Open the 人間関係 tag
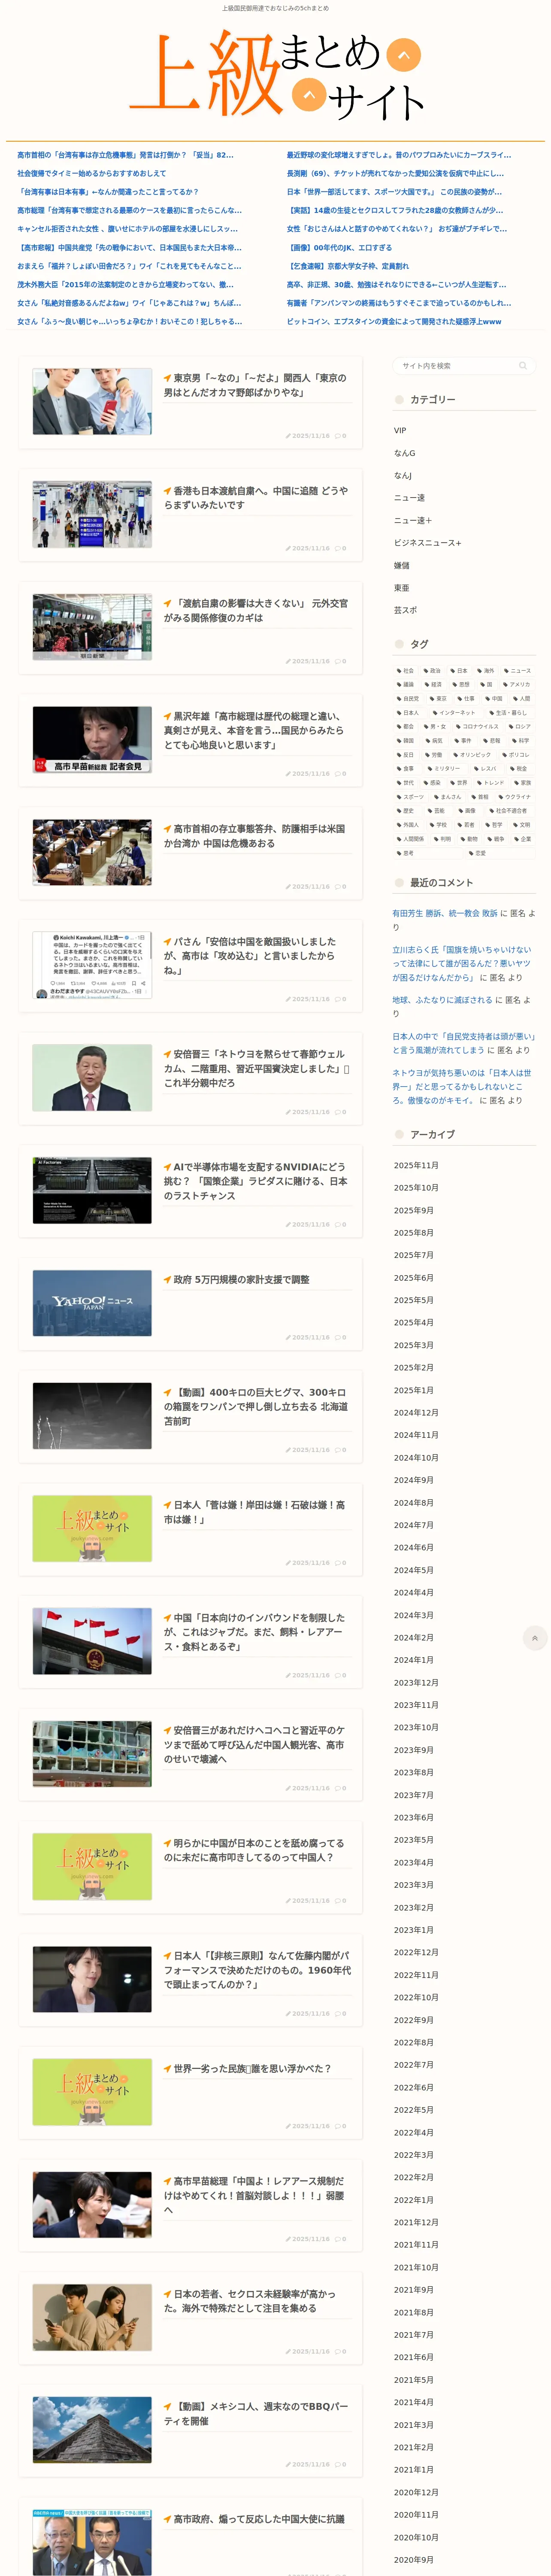The height and width of the screenshot is (2576, 551). 411,839
